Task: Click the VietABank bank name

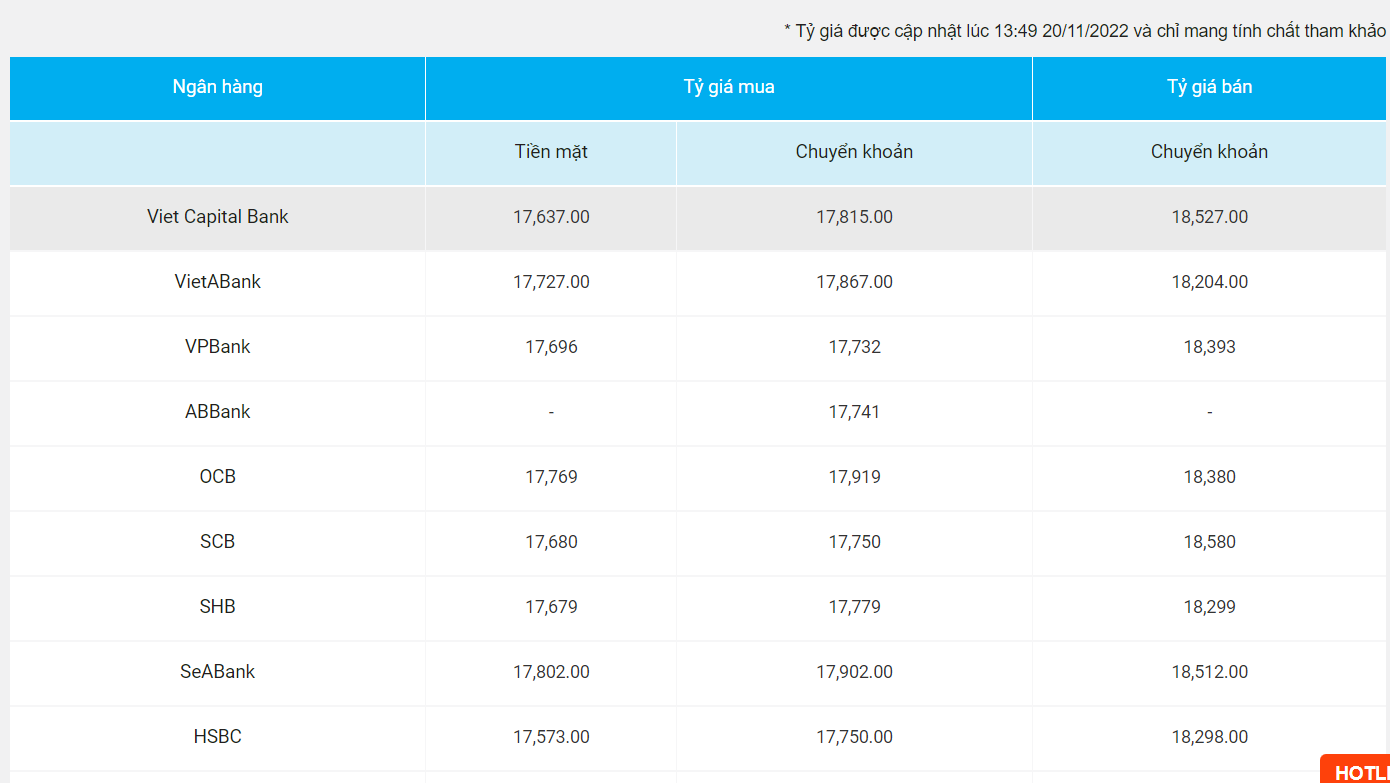Action: [x=217, y=282]
